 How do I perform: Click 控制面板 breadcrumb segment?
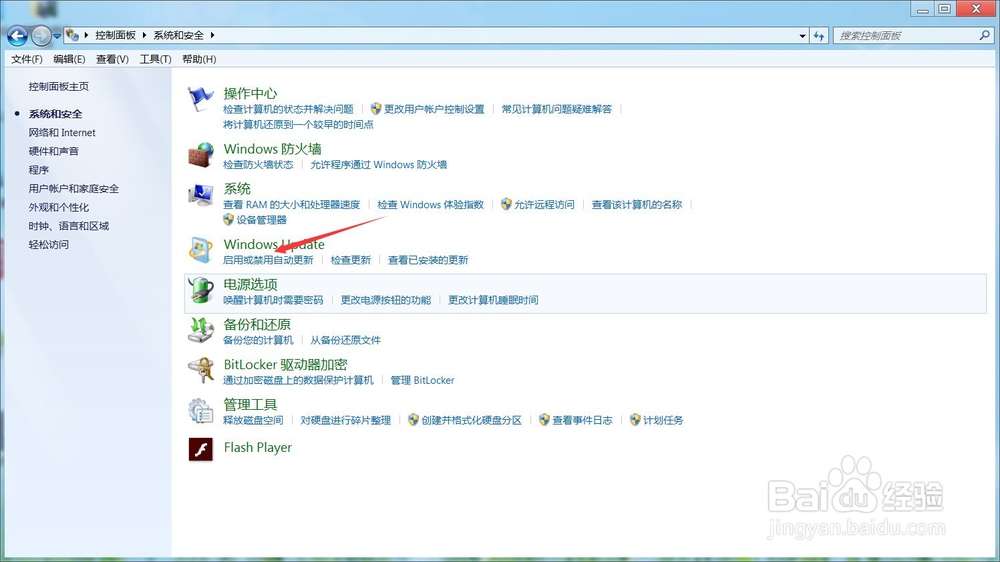(115, 35)
